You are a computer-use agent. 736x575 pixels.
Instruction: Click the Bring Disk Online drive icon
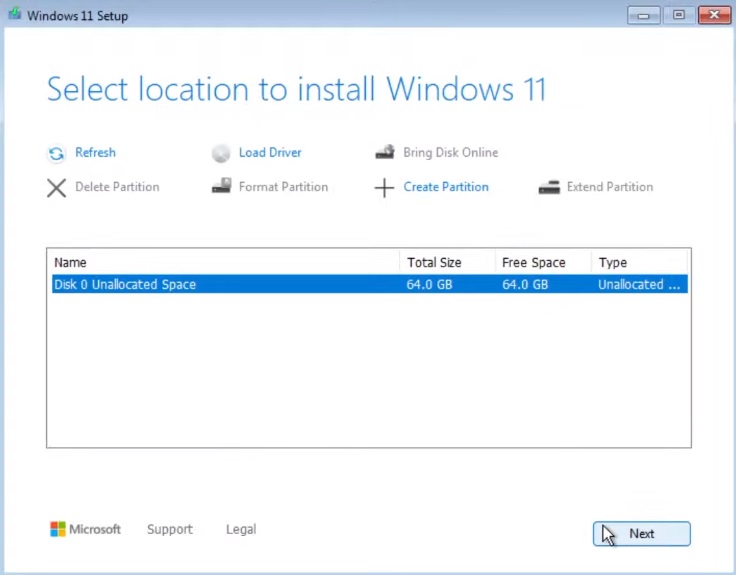[x=385, y=152]
